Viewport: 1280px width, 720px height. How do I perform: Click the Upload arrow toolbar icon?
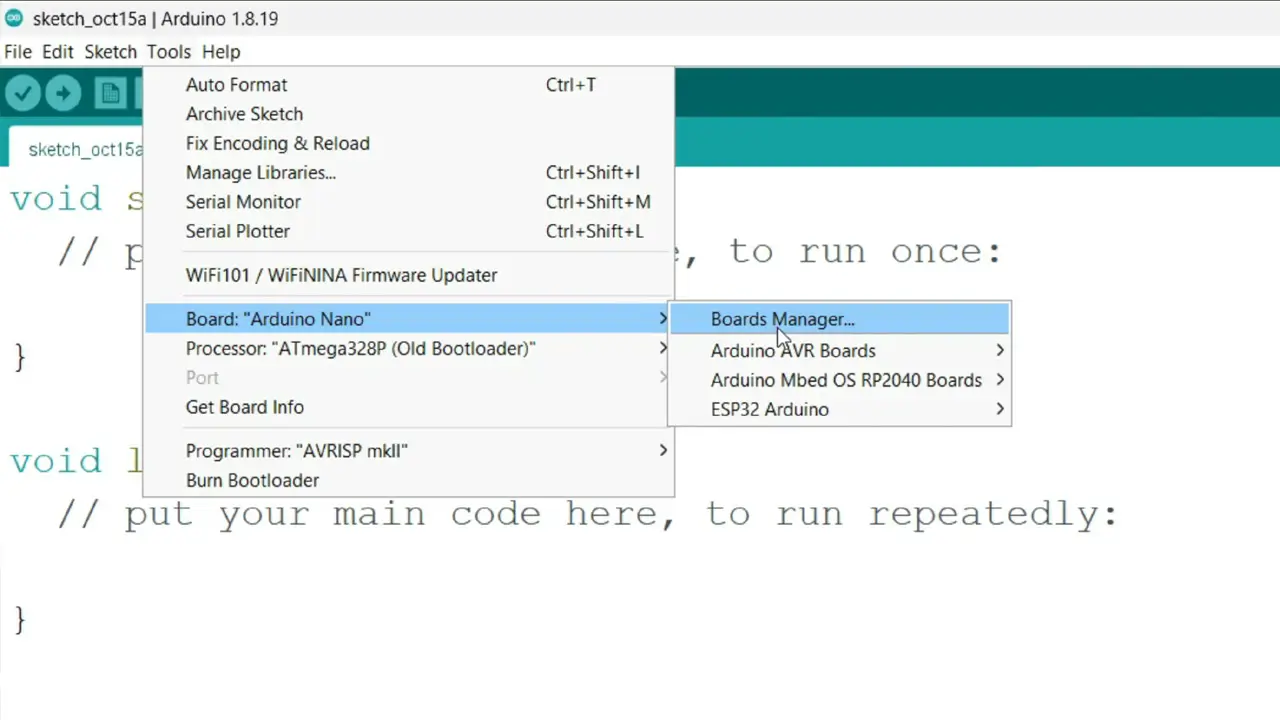point(63,94)
